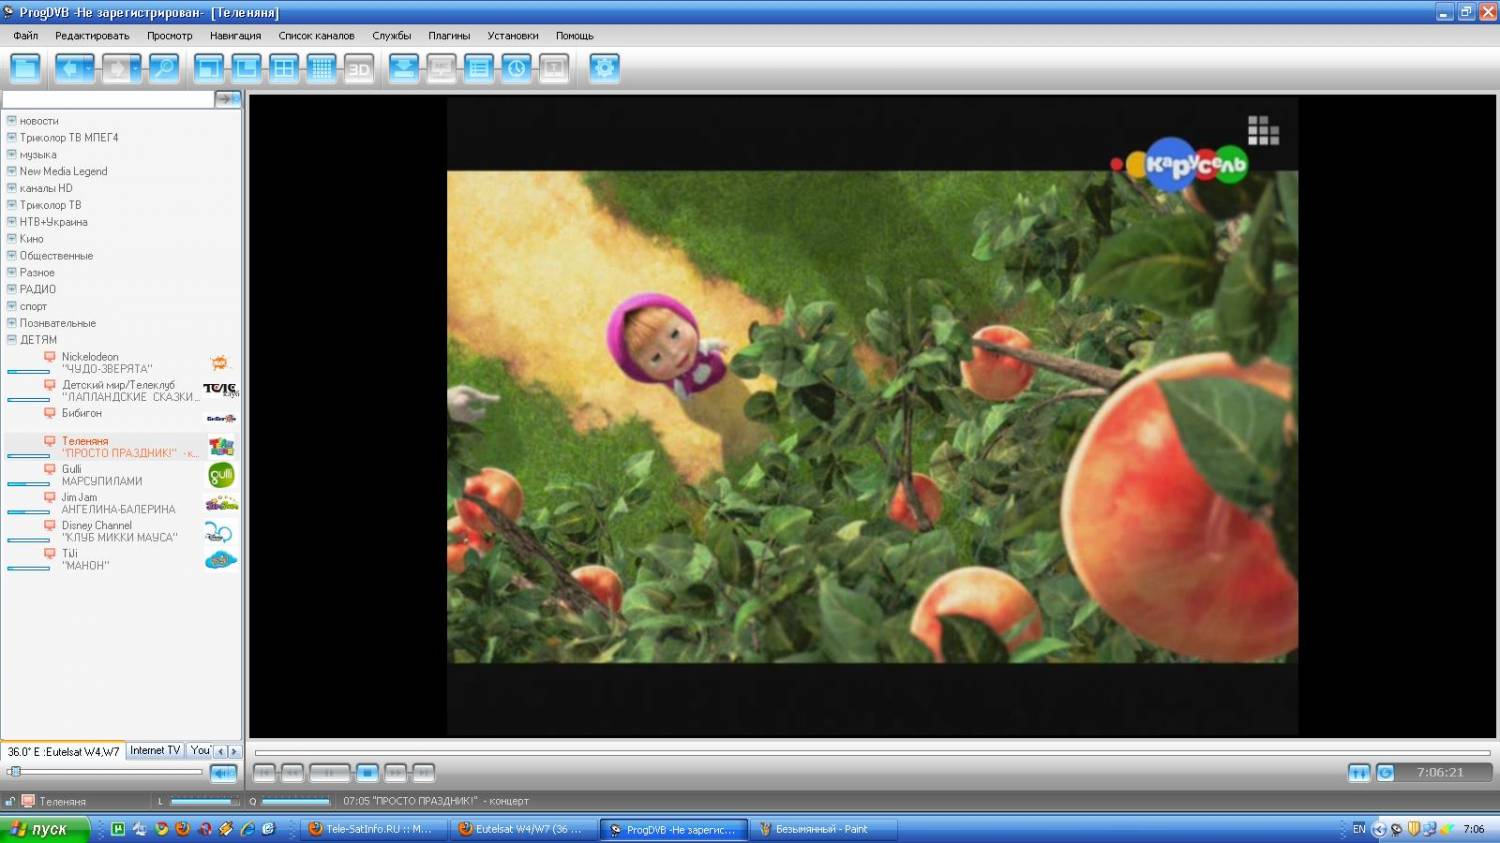
Task: Click the Disney Channel logo
Action: 219,532
